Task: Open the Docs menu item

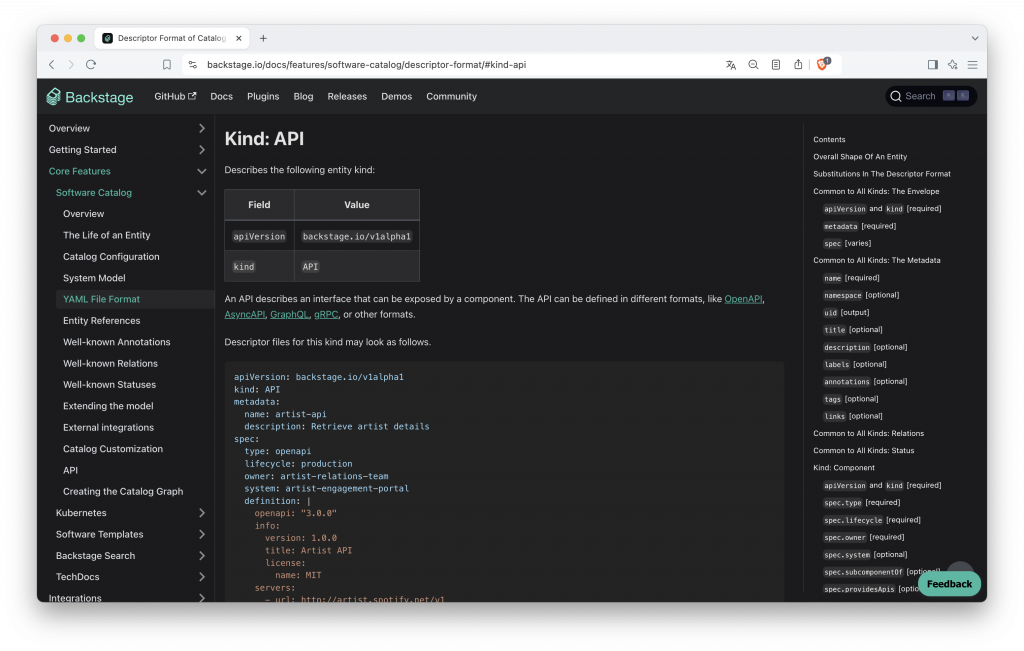Action: point(221,96)
